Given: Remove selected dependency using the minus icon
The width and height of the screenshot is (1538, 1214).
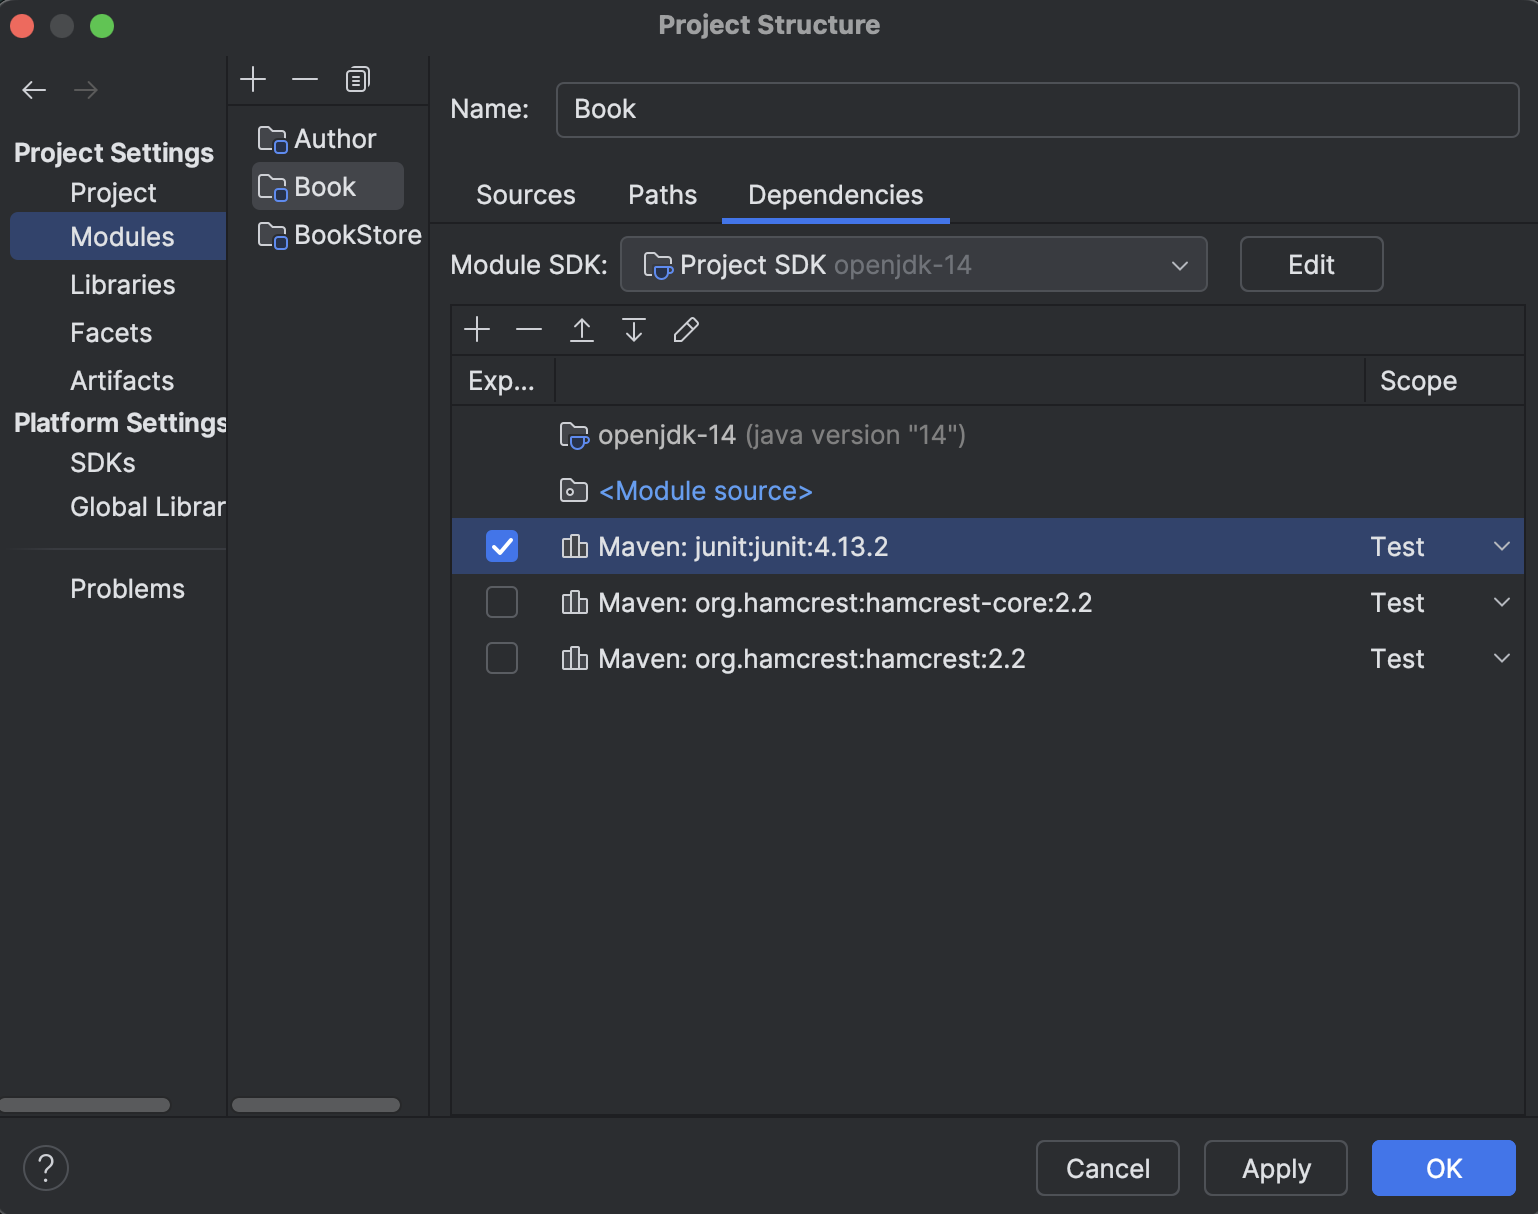Looking at the screenshot, I should [x=529, y=329].
